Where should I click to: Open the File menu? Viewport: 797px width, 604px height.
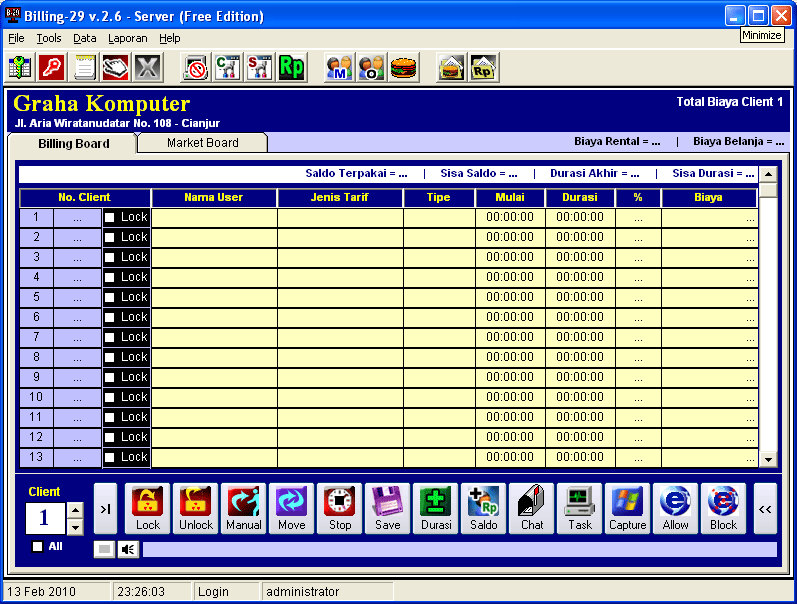[16, 38]
